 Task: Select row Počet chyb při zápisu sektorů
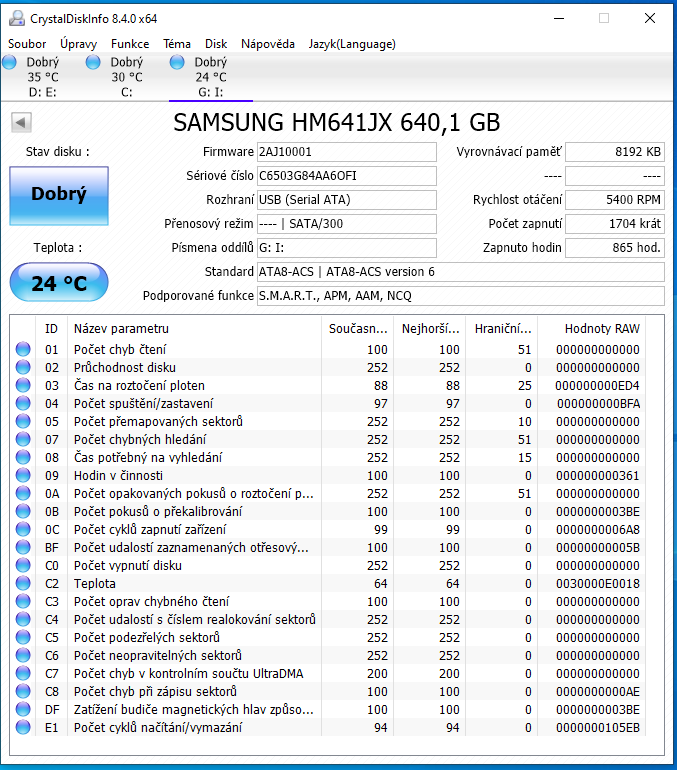[x=328, y=691]
